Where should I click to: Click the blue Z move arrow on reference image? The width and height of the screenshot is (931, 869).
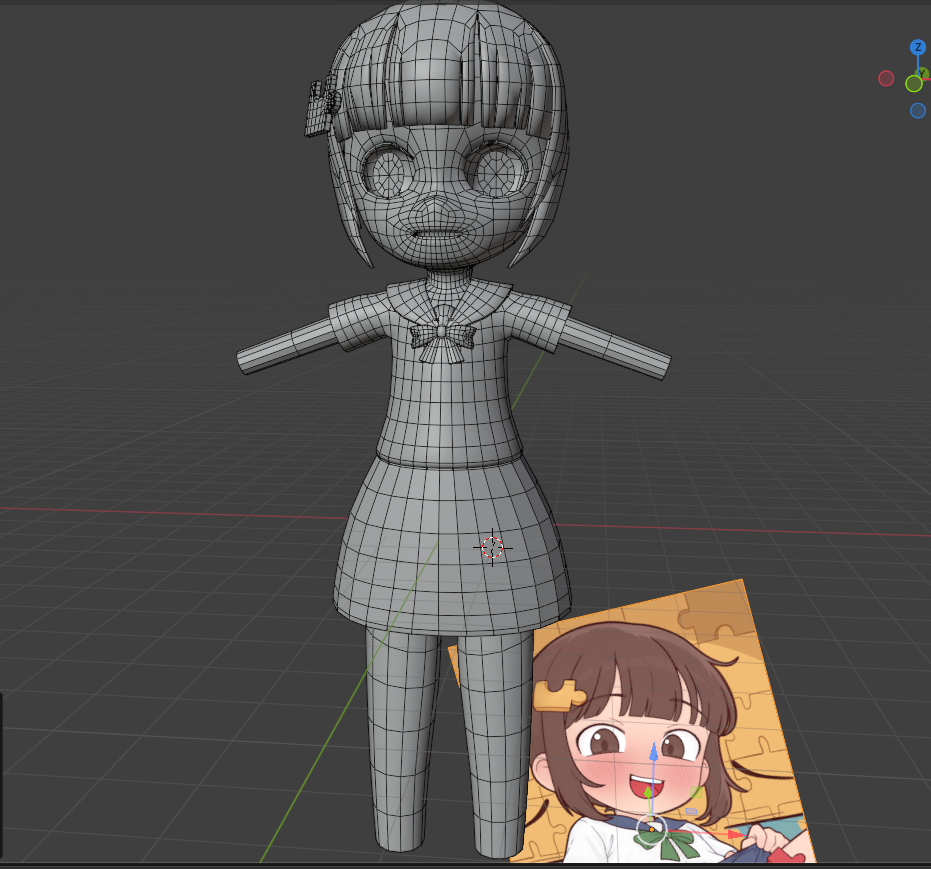[653, 752]
